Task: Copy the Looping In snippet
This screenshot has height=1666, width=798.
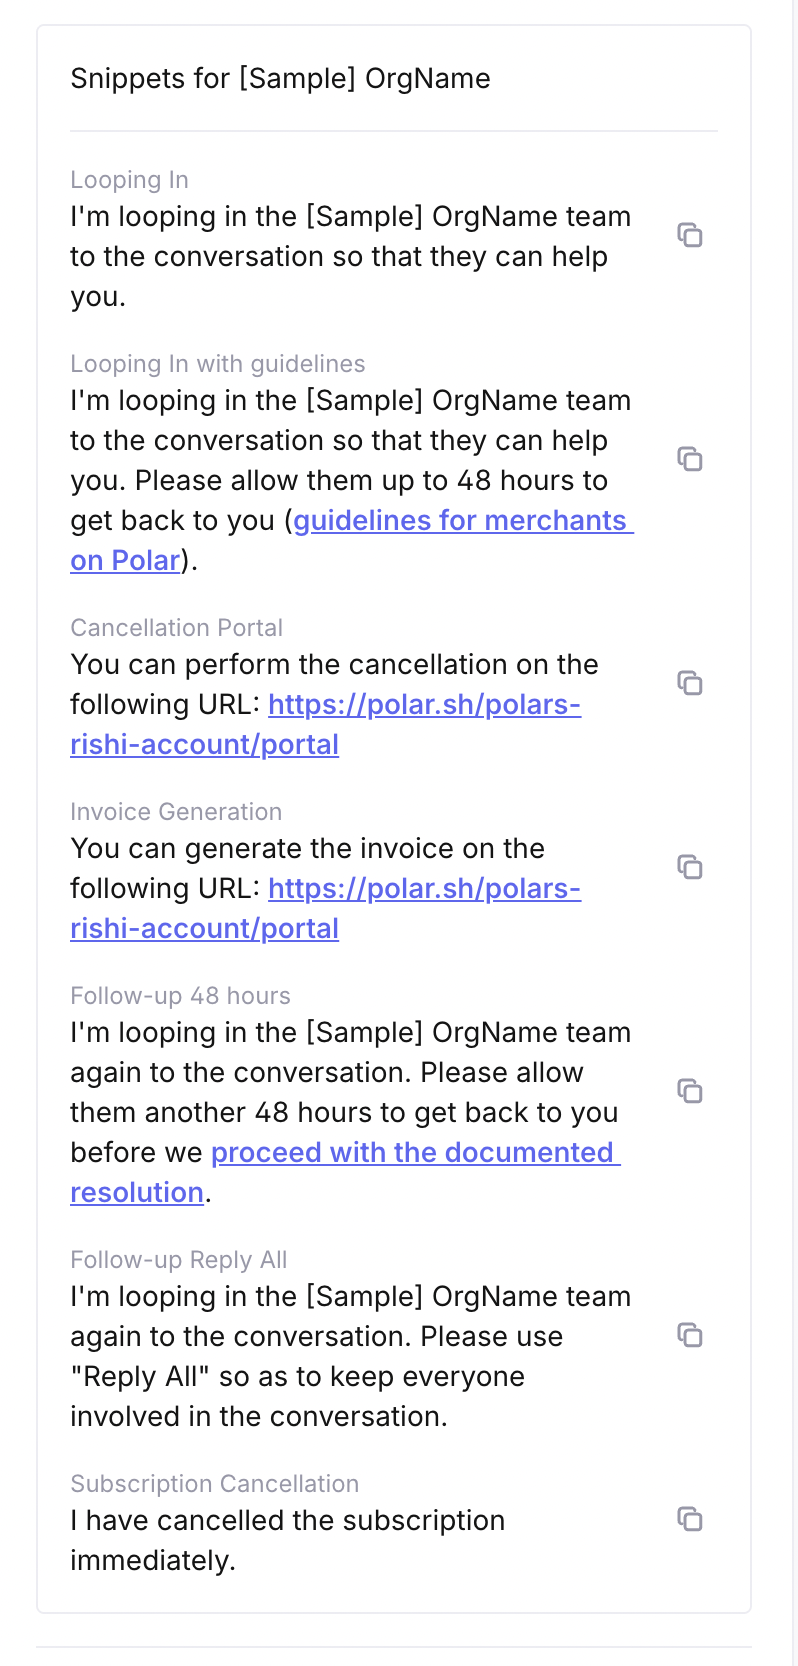Action: point(690,236)
